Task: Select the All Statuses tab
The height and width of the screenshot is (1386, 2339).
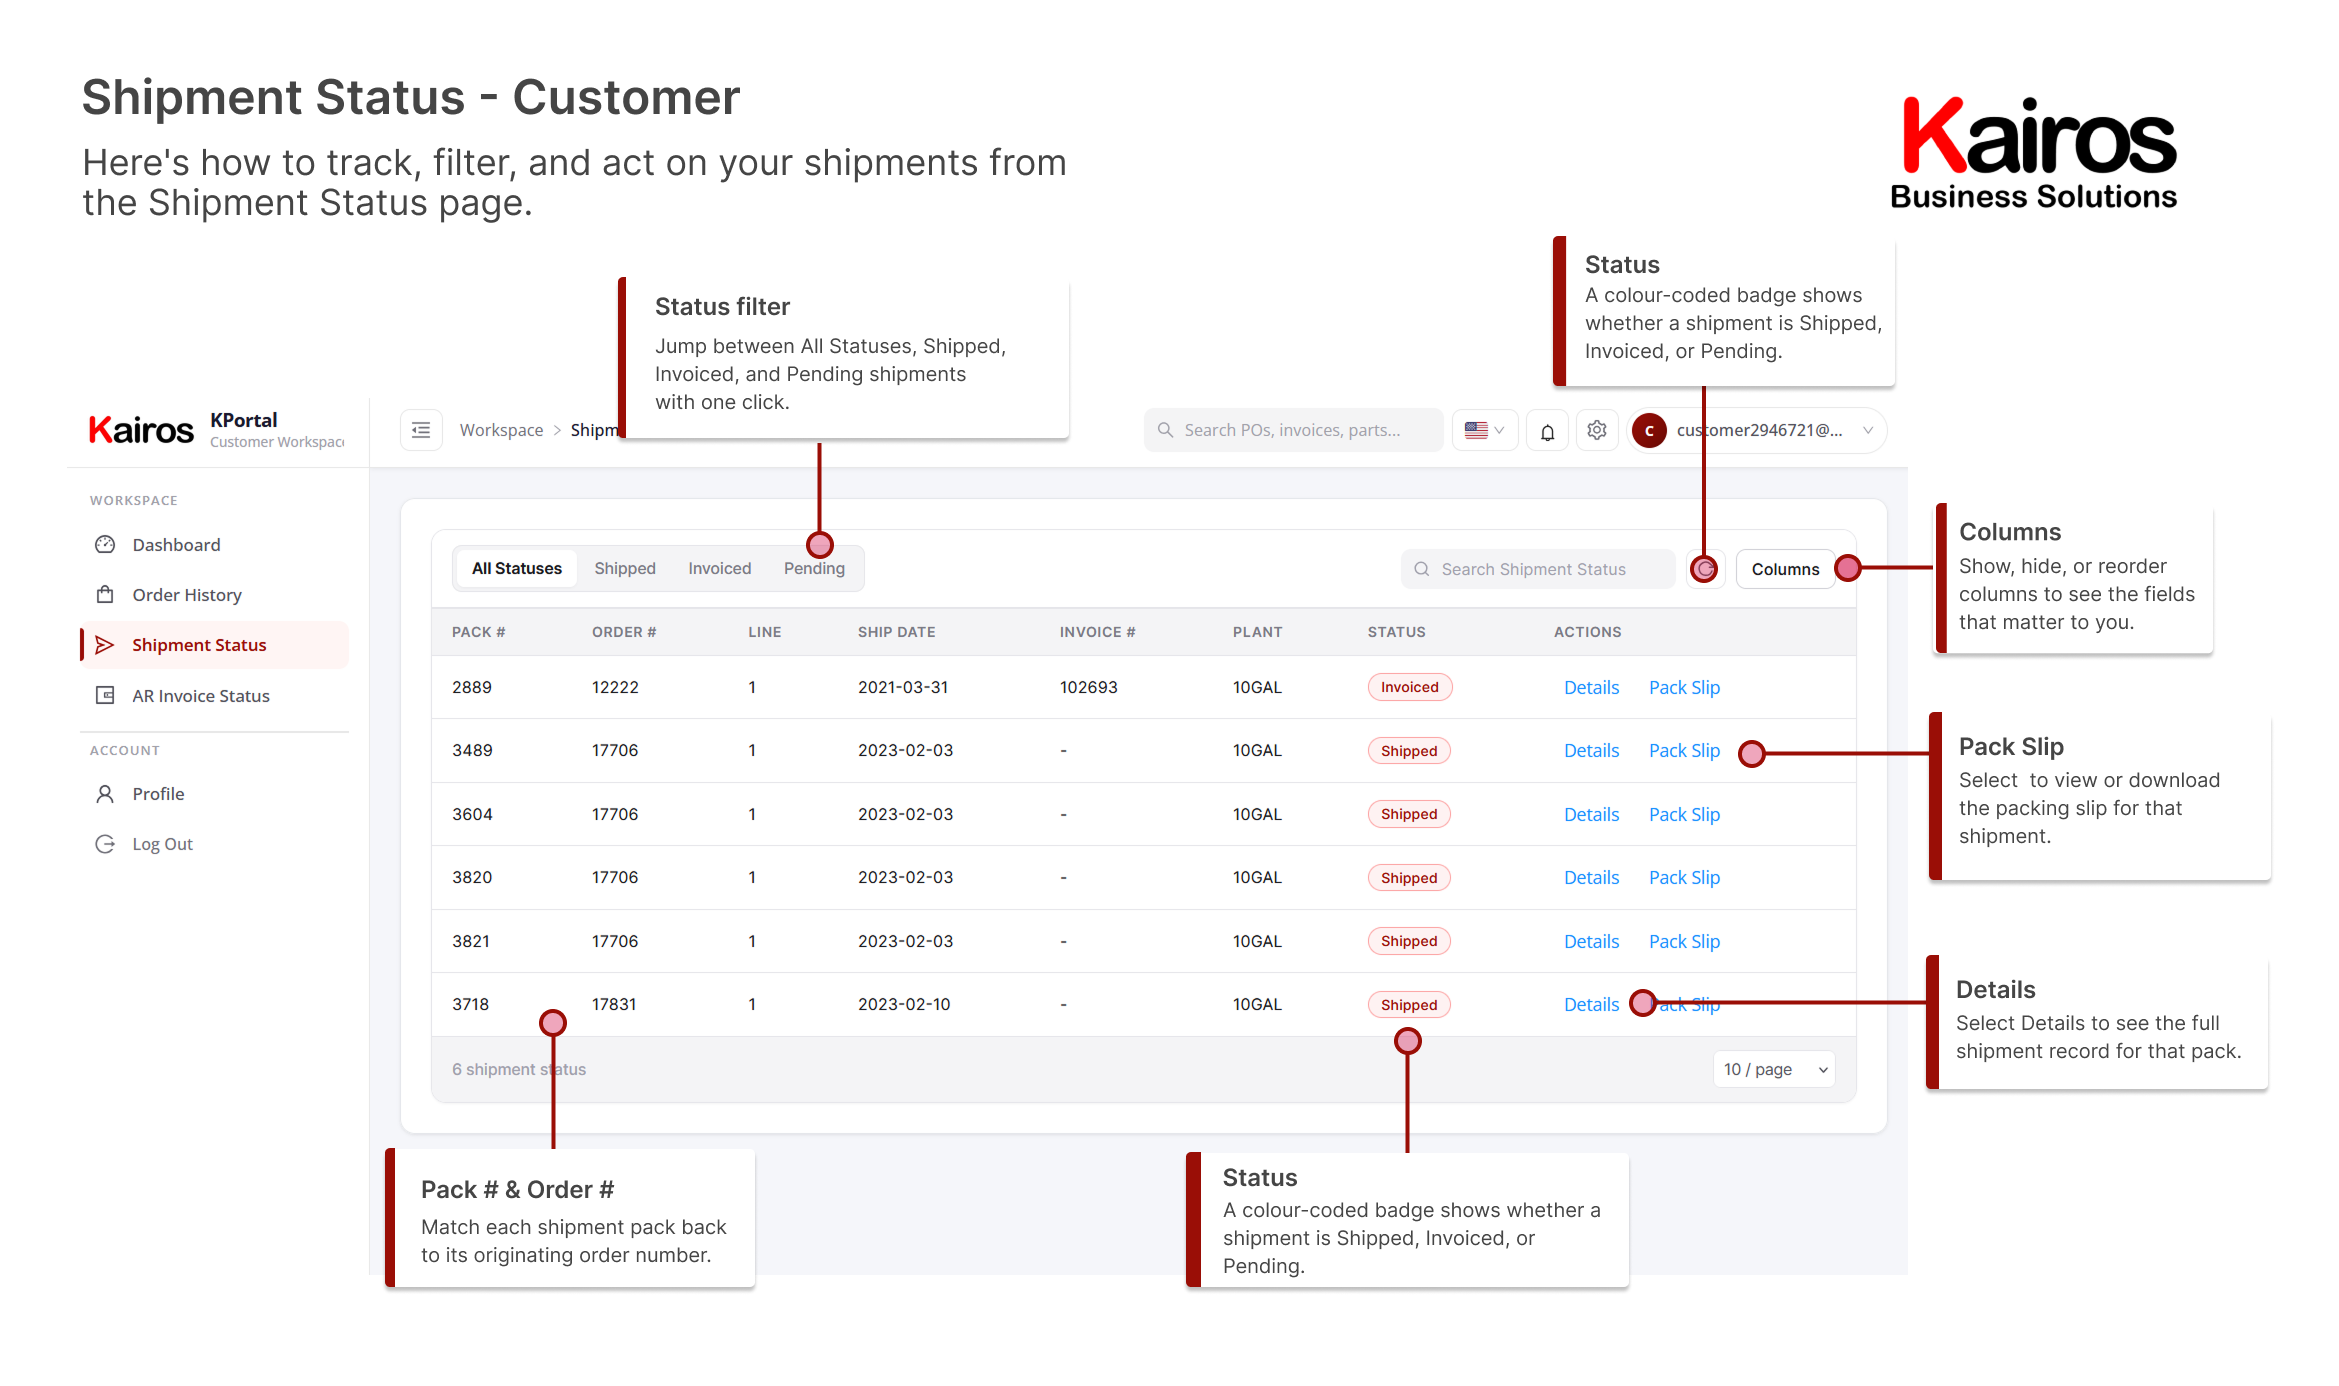Action: [x=517, y=569]
